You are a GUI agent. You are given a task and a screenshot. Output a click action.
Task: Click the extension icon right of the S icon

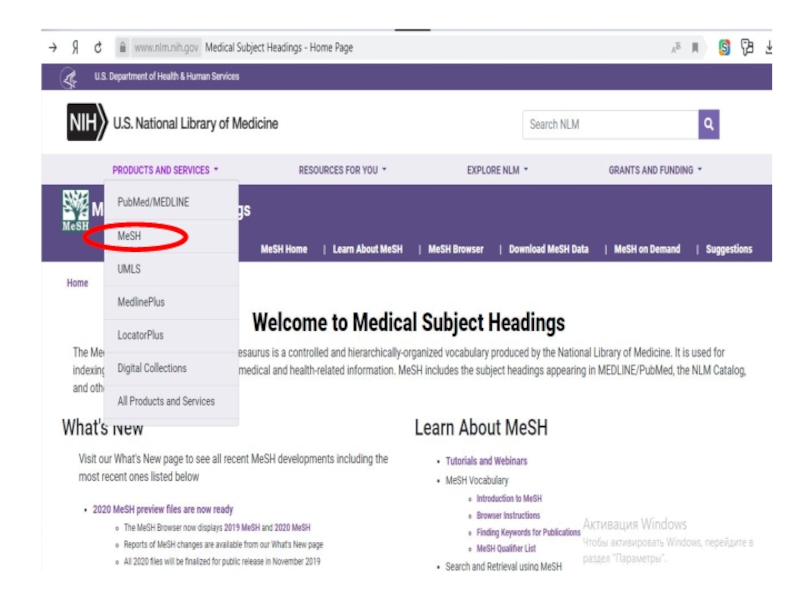pyautogui.click(x=747, y=47)
